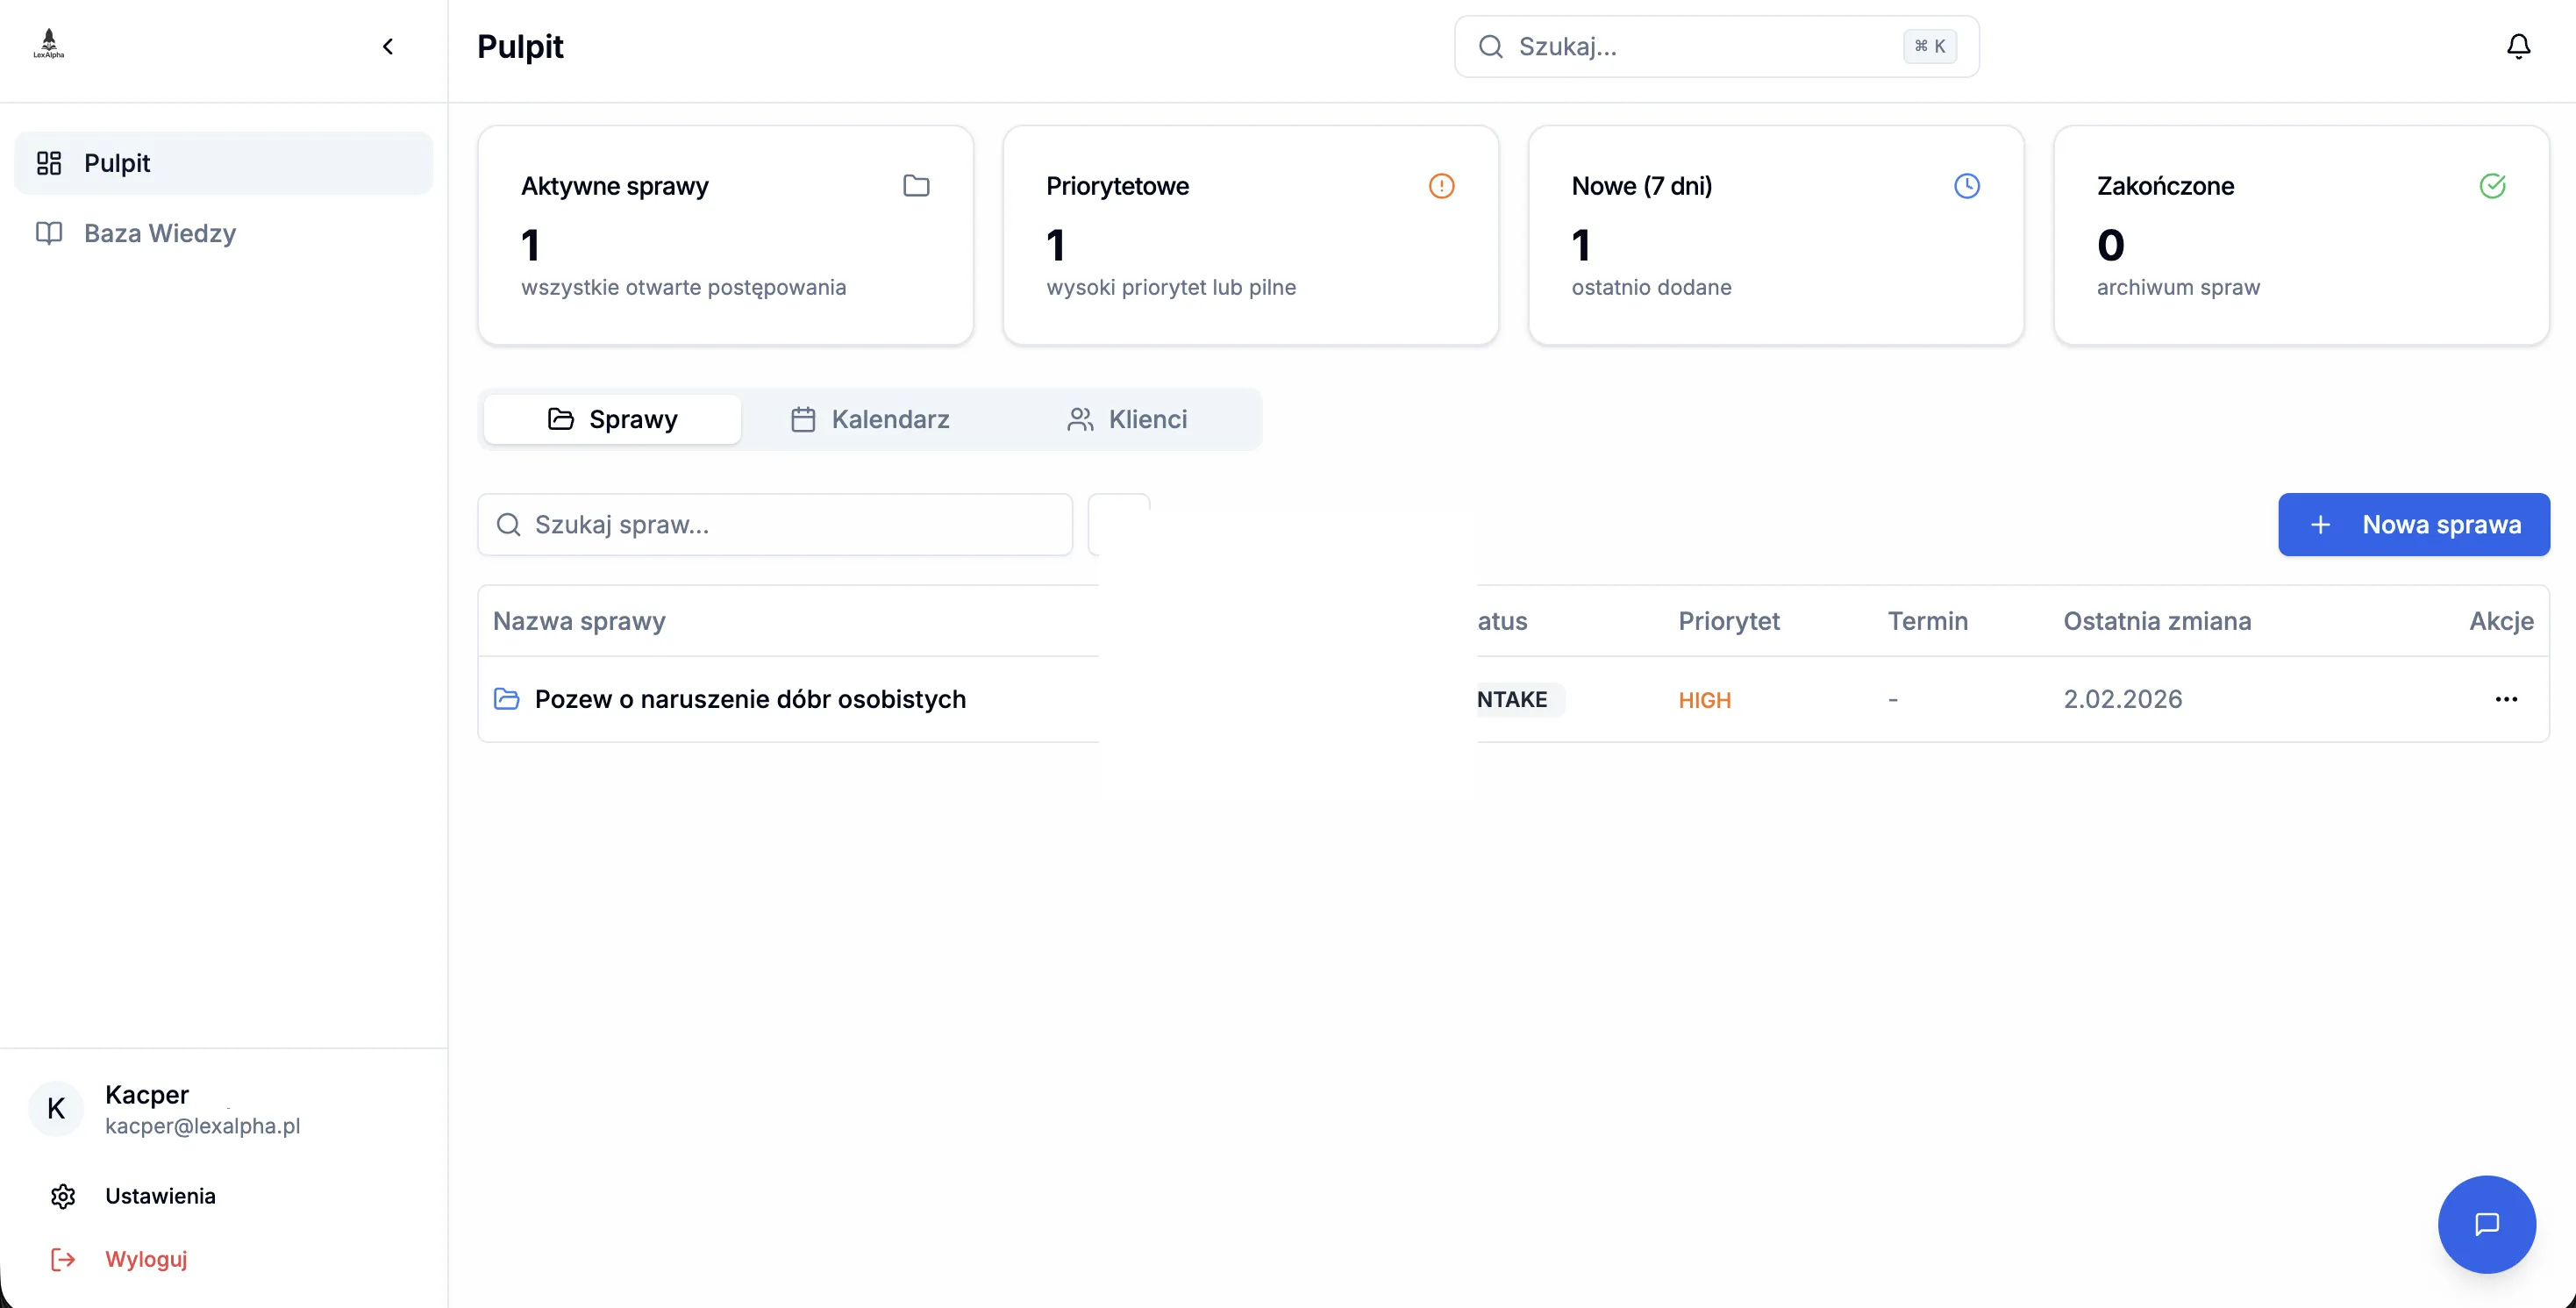
Task: Go to Pulpit in sidebar
Action: click(117, 163)
